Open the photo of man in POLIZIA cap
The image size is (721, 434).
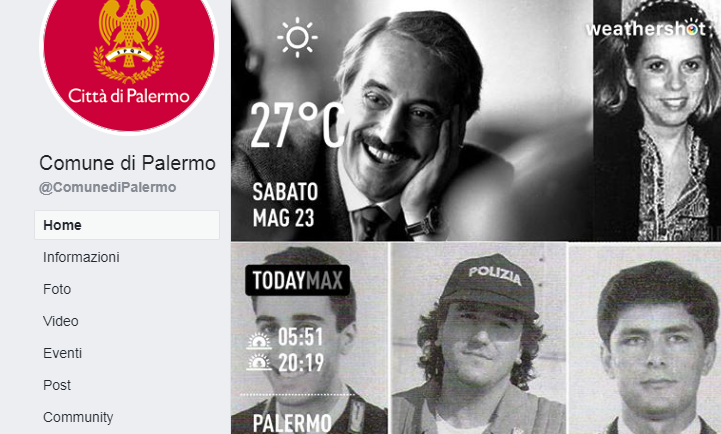click(479, 338)
